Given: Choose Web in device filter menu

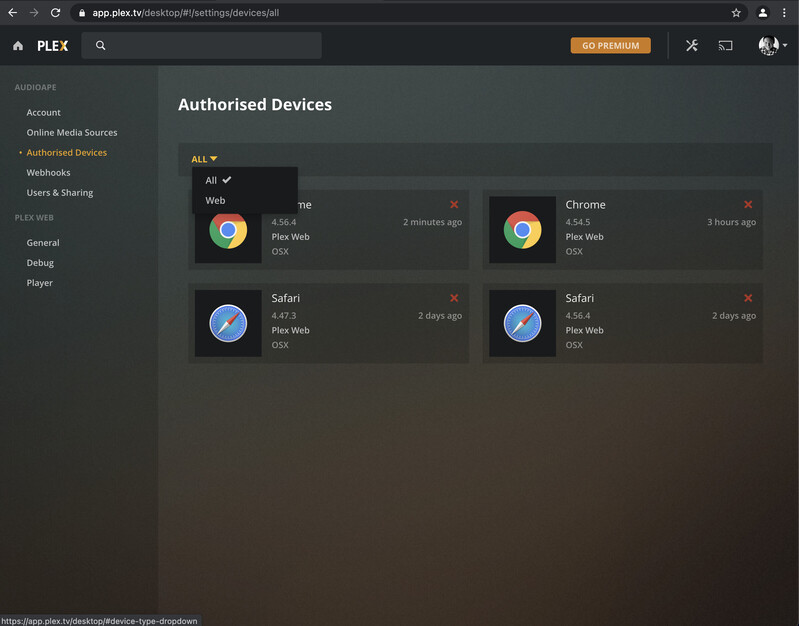Looking at the screenshot, I should (x=245, y=200).
